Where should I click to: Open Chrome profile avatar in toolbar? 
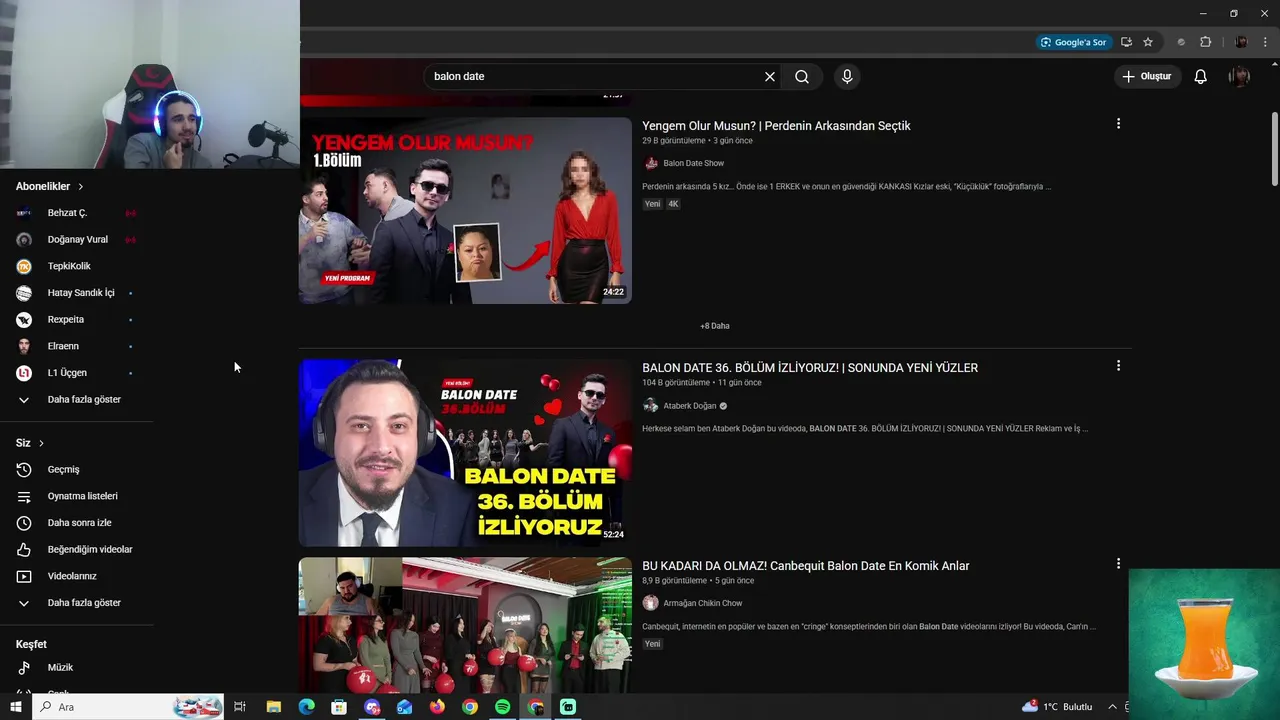[x=1241, y=42]
